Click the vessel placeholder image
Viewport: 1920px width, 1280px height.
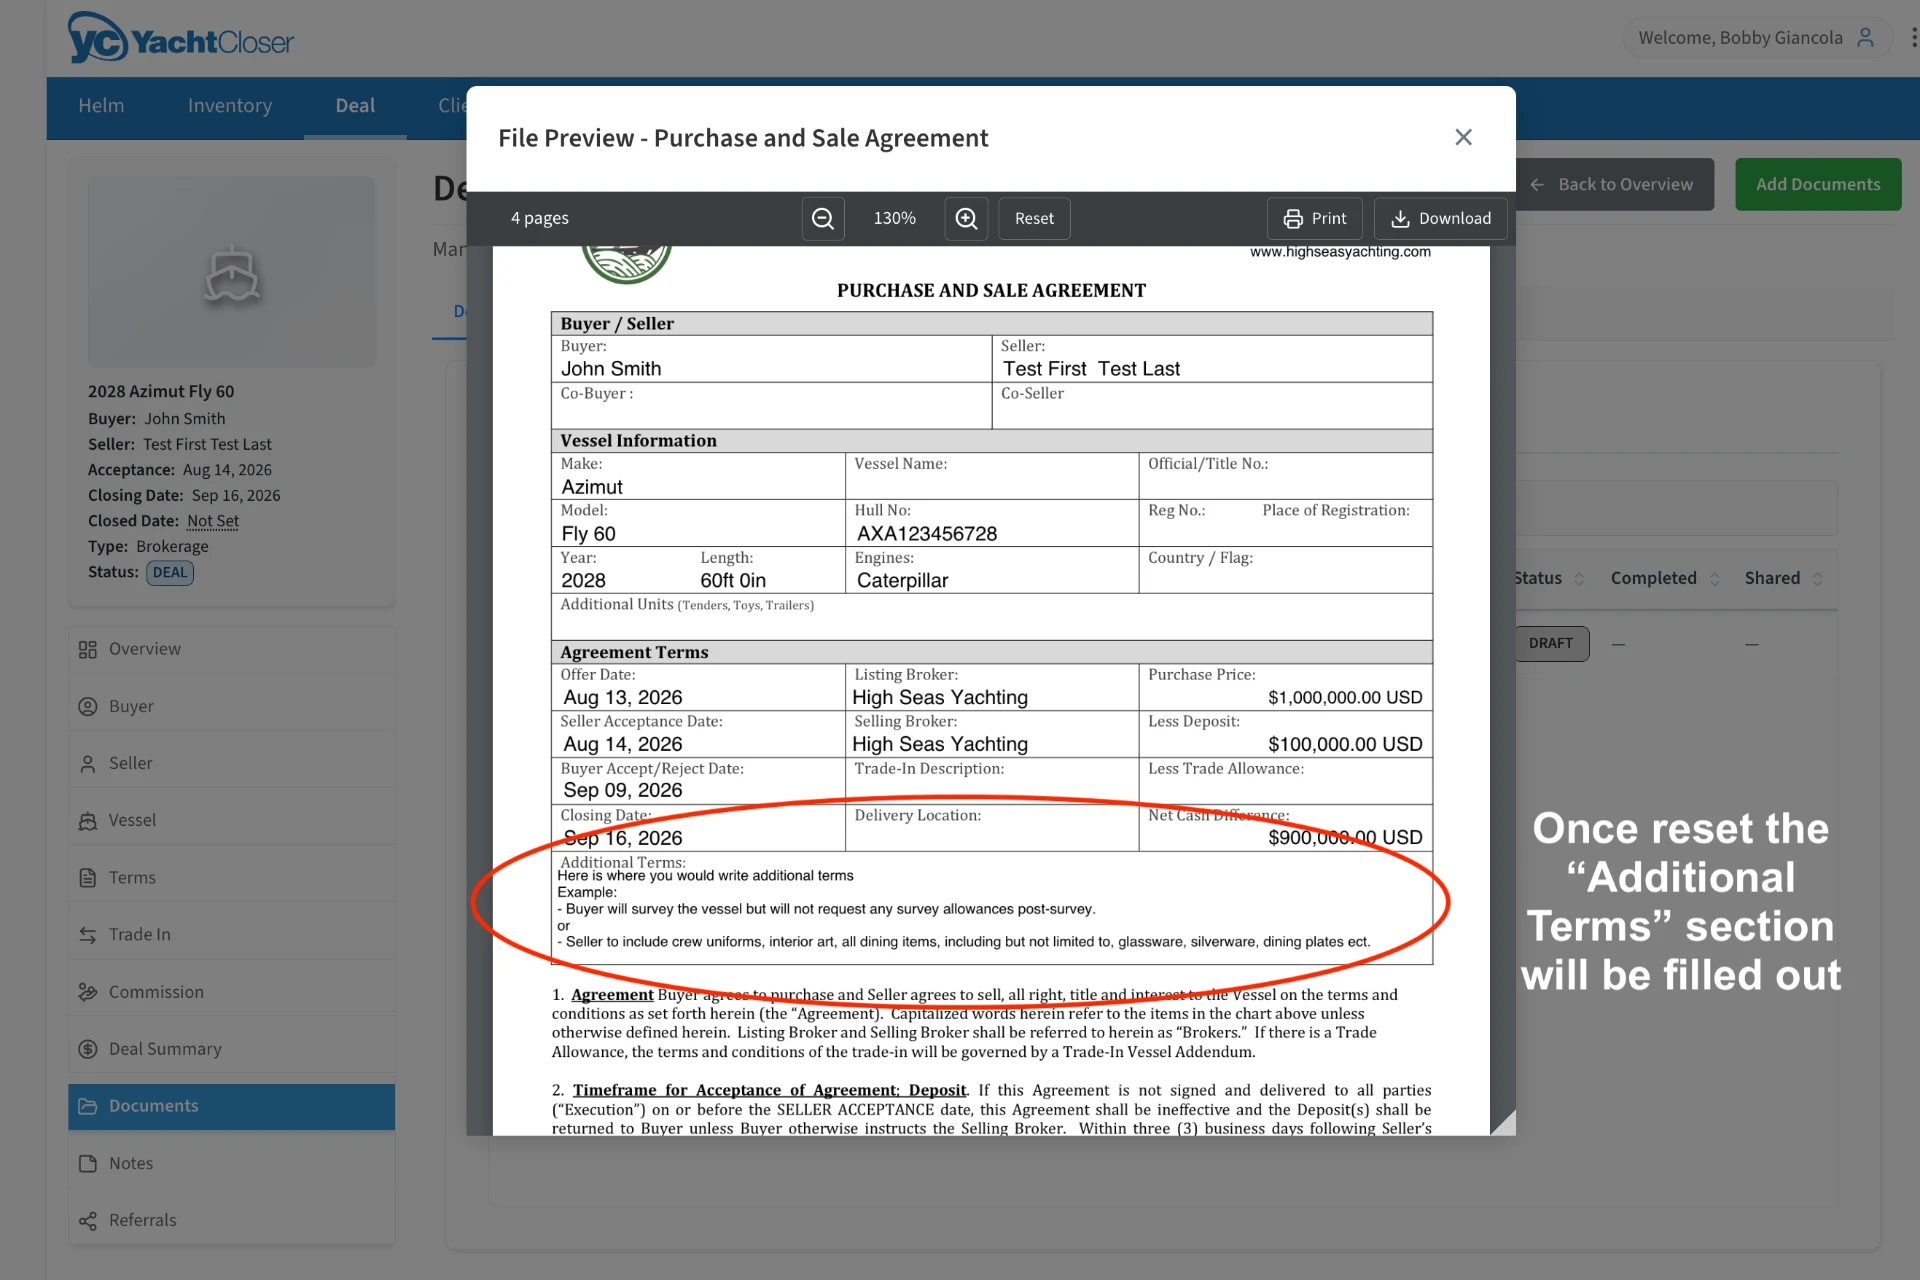pos(231,272)
